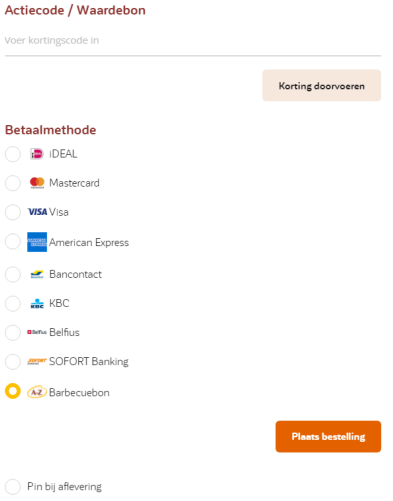Screen dimensions: 393x501
Task: Click the Belfius logo icon
Action: (x=37, y=332)
